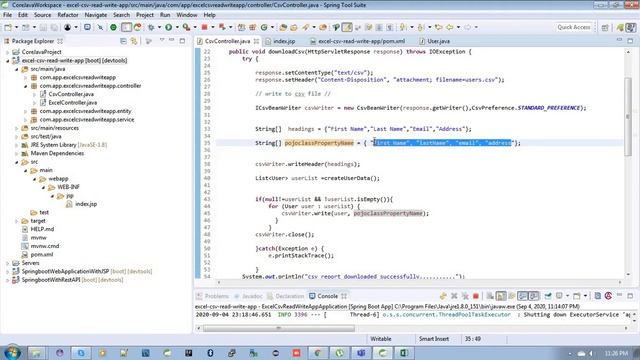Click the Debug bug toolbar icon
The width and height of the screenshot is (640, 360).
[151, 27]
